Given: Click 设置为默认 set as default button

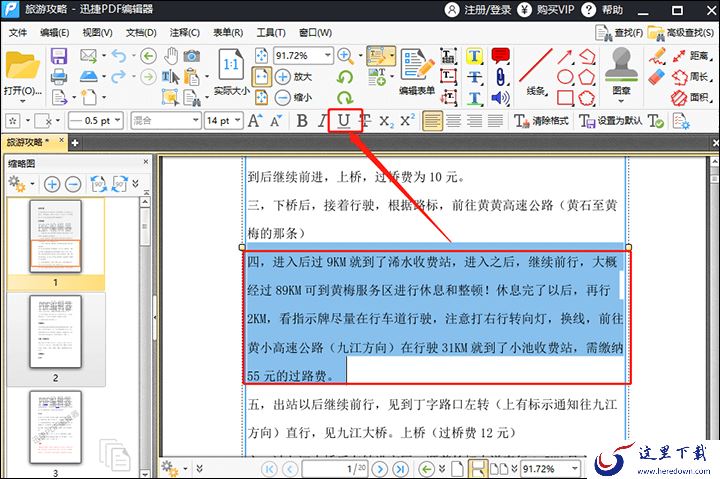Looking at the screenshot, I should [x=611, y=121].
